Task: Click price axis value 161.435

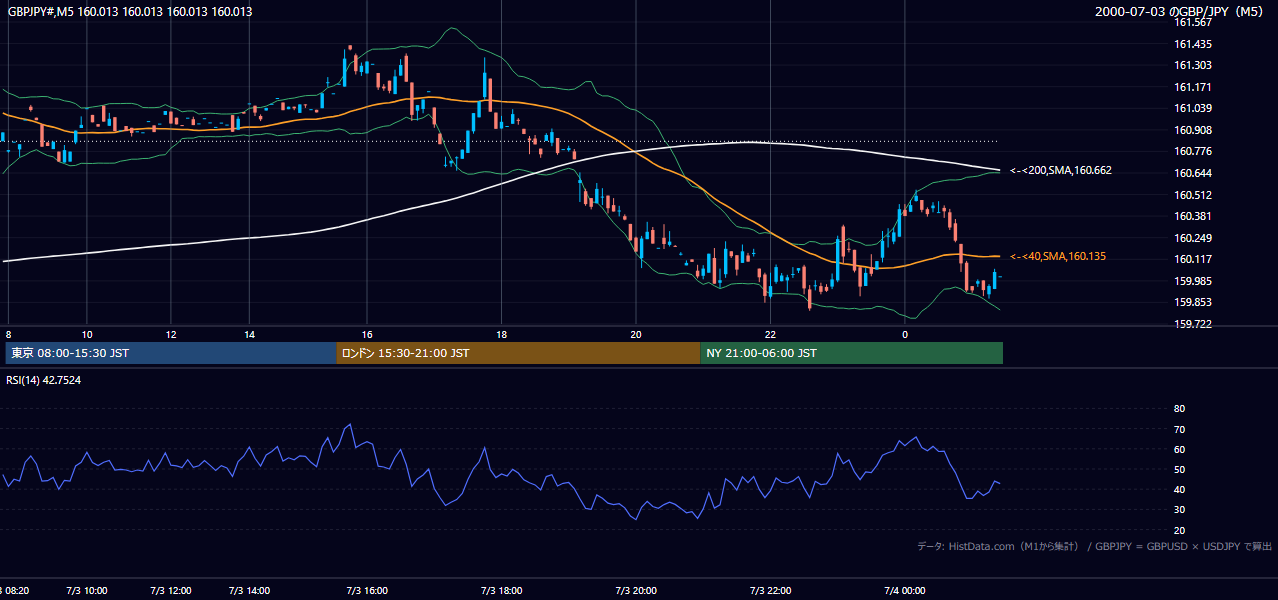Action: tap(1192, 44)
